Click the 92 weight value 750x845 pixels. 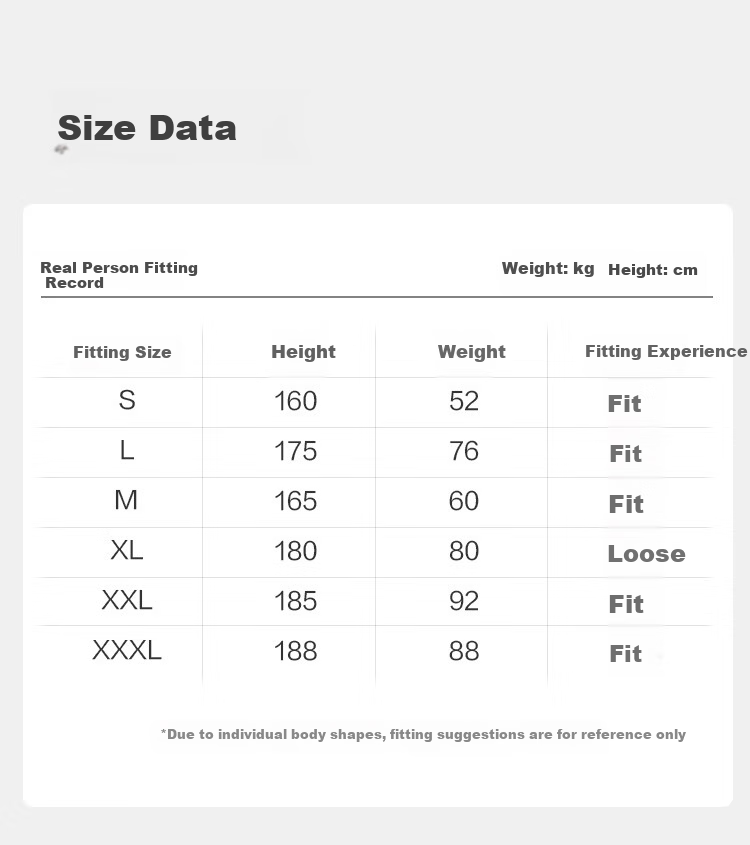pos(464,600)
